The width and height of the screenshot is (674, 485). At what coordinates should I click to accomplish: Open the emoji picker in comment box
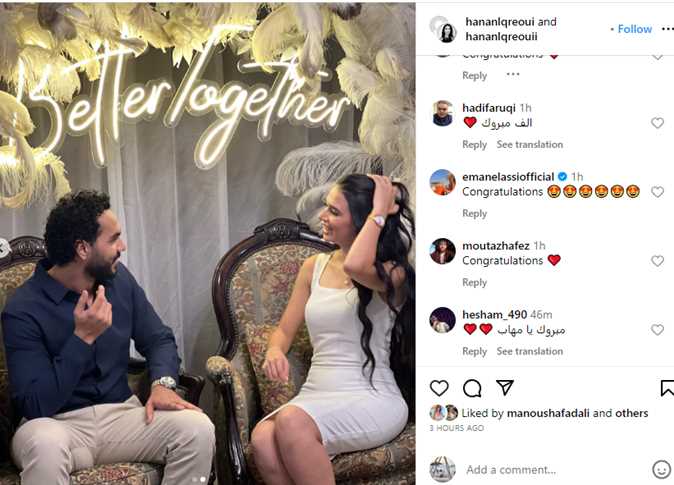[x=661, y=469]
